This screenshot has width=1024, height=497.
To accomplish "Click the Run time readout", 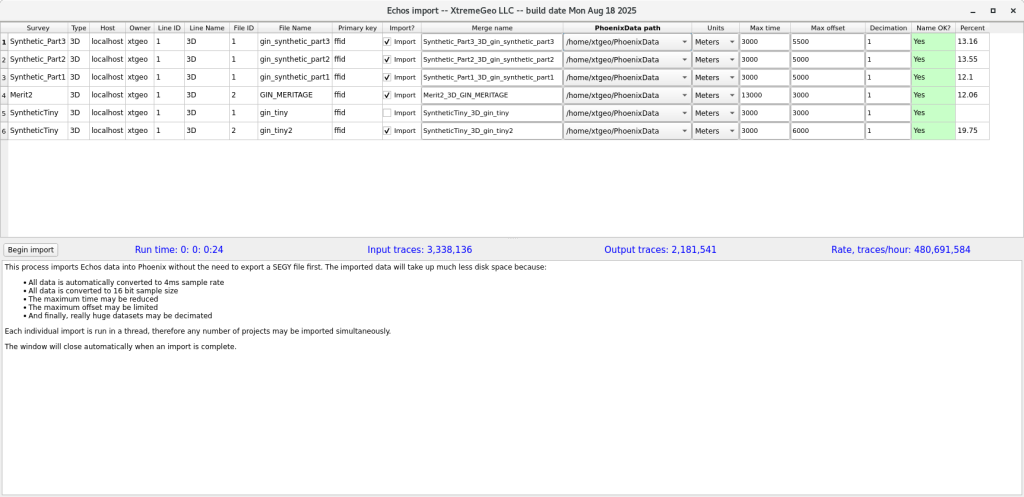I will pos(180,249).
